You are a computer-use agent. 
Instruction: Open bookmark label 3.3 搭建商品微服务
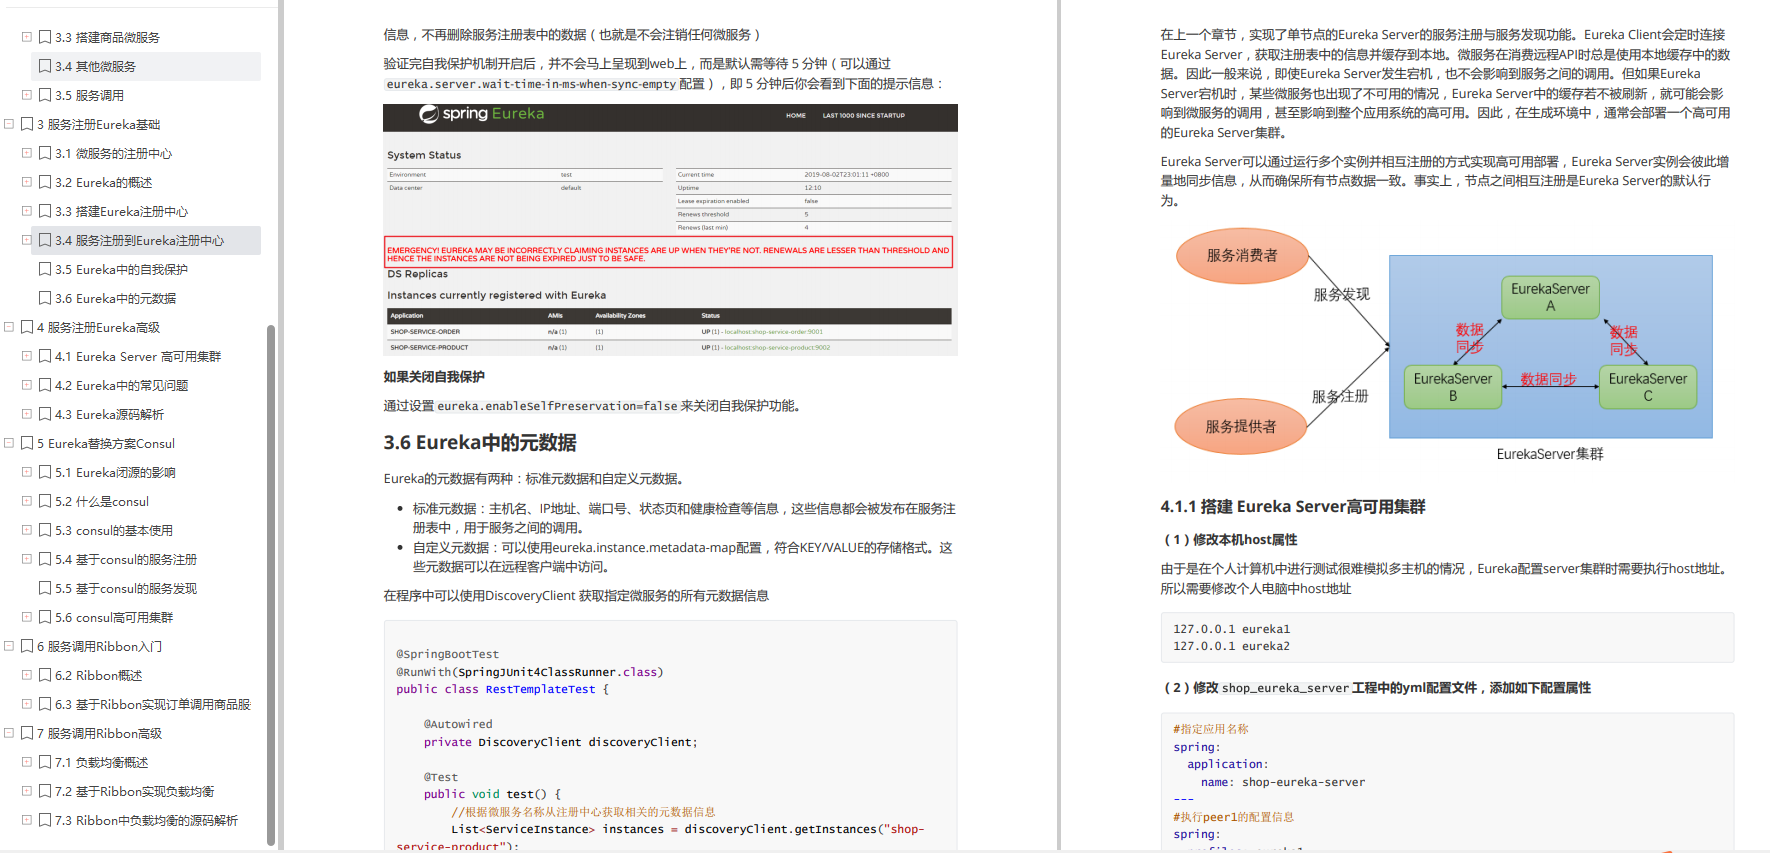pyautogui.click(x=107, y=37)
